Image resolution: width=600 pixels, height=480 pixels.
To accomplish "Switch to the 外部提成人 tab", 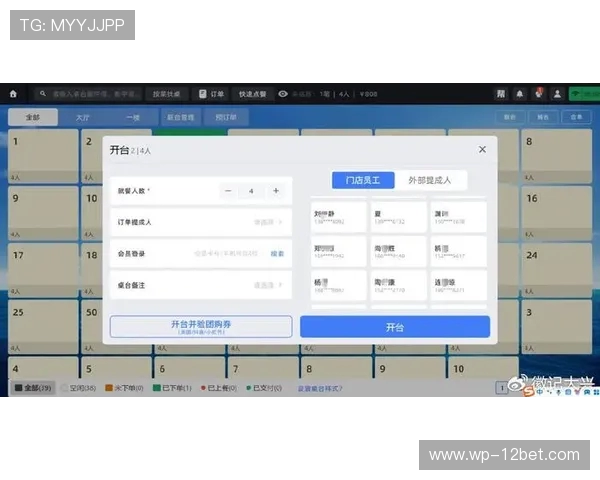I will pyautogui.click(x=430, y=180).
